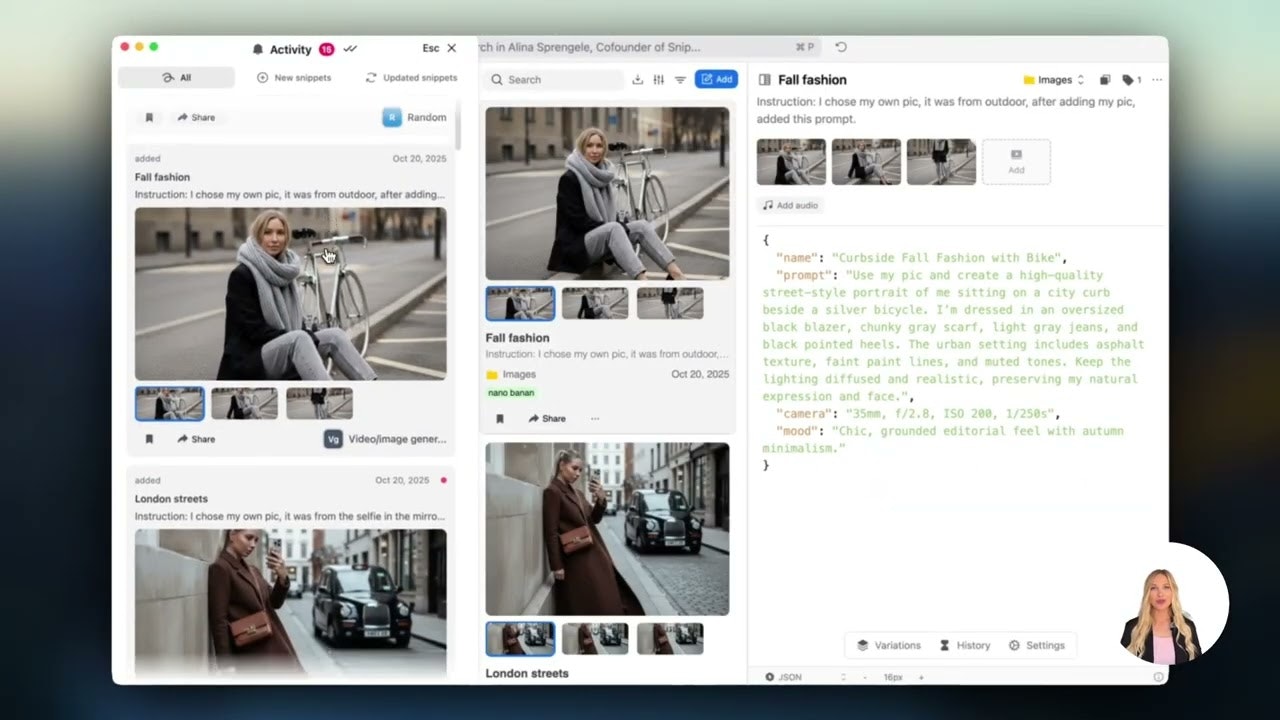Click the Add audio button
Viewport: 1280px width, 720px height.
click(x=790, y=205)
